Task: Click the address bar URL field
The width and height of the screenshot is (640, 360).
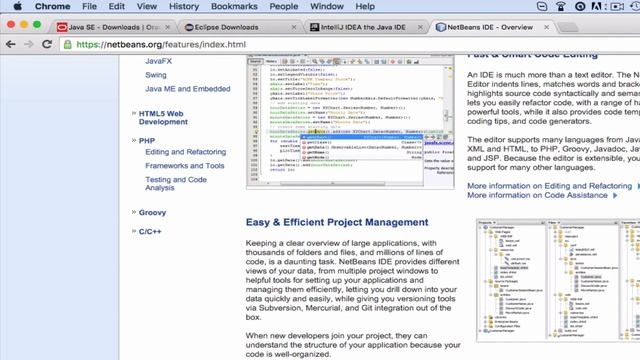Action: click(351, 44)
